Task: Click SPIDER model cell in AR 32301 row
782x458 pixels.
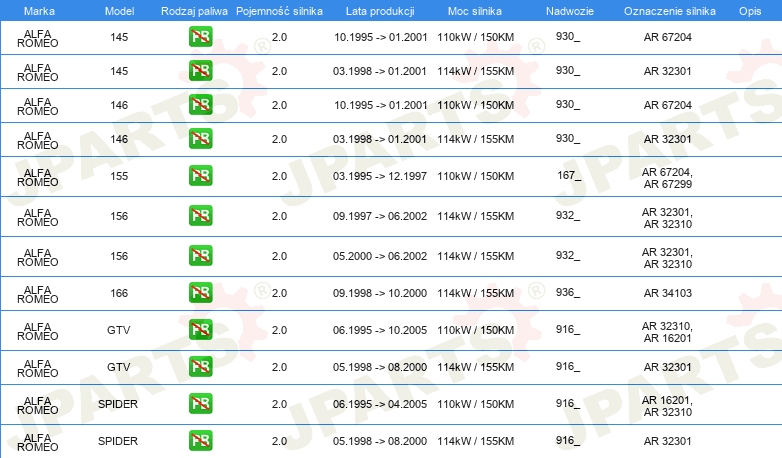Action: click(118, 441)
